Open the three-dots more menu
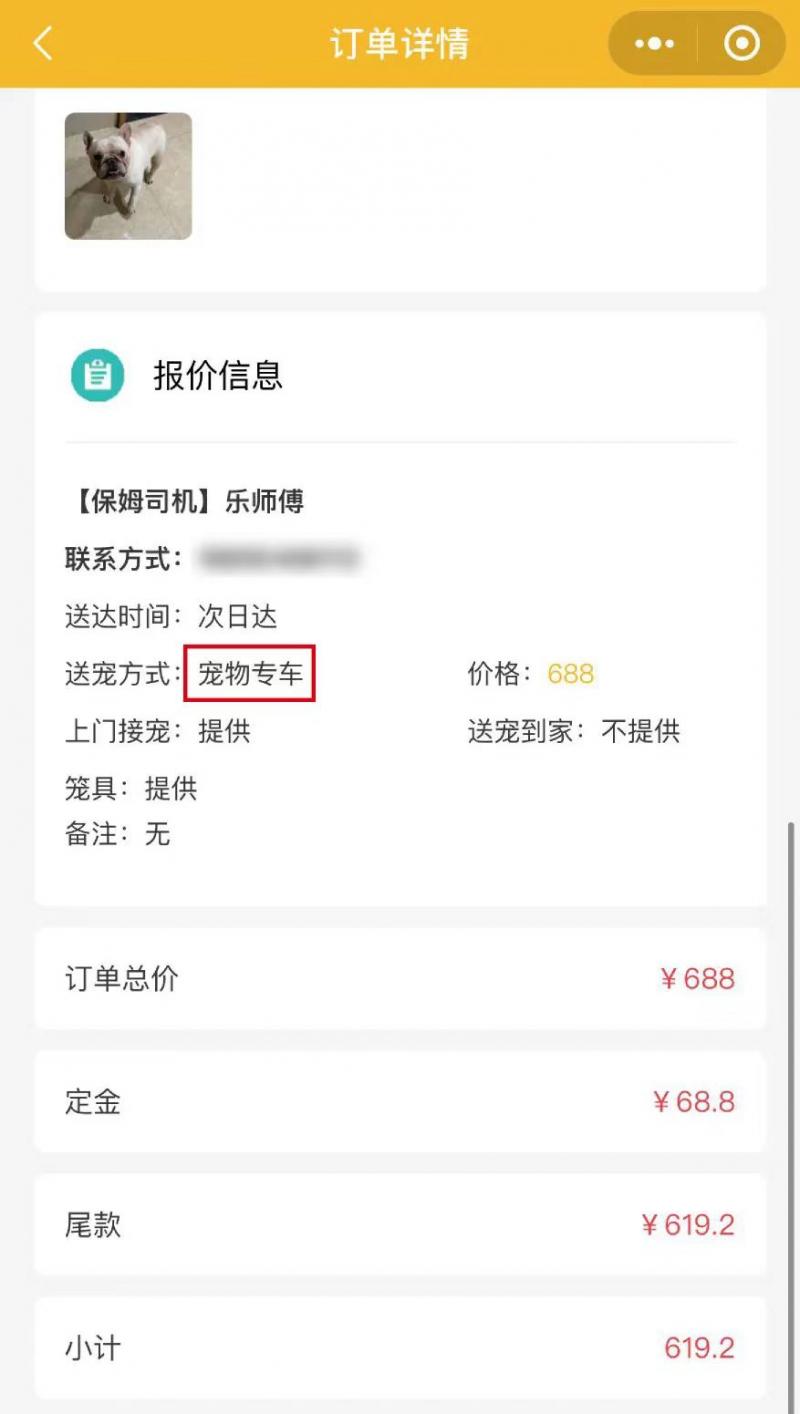Image resolution: width=800 pixels, height=1414 pixels. click(x=654, y=44)
